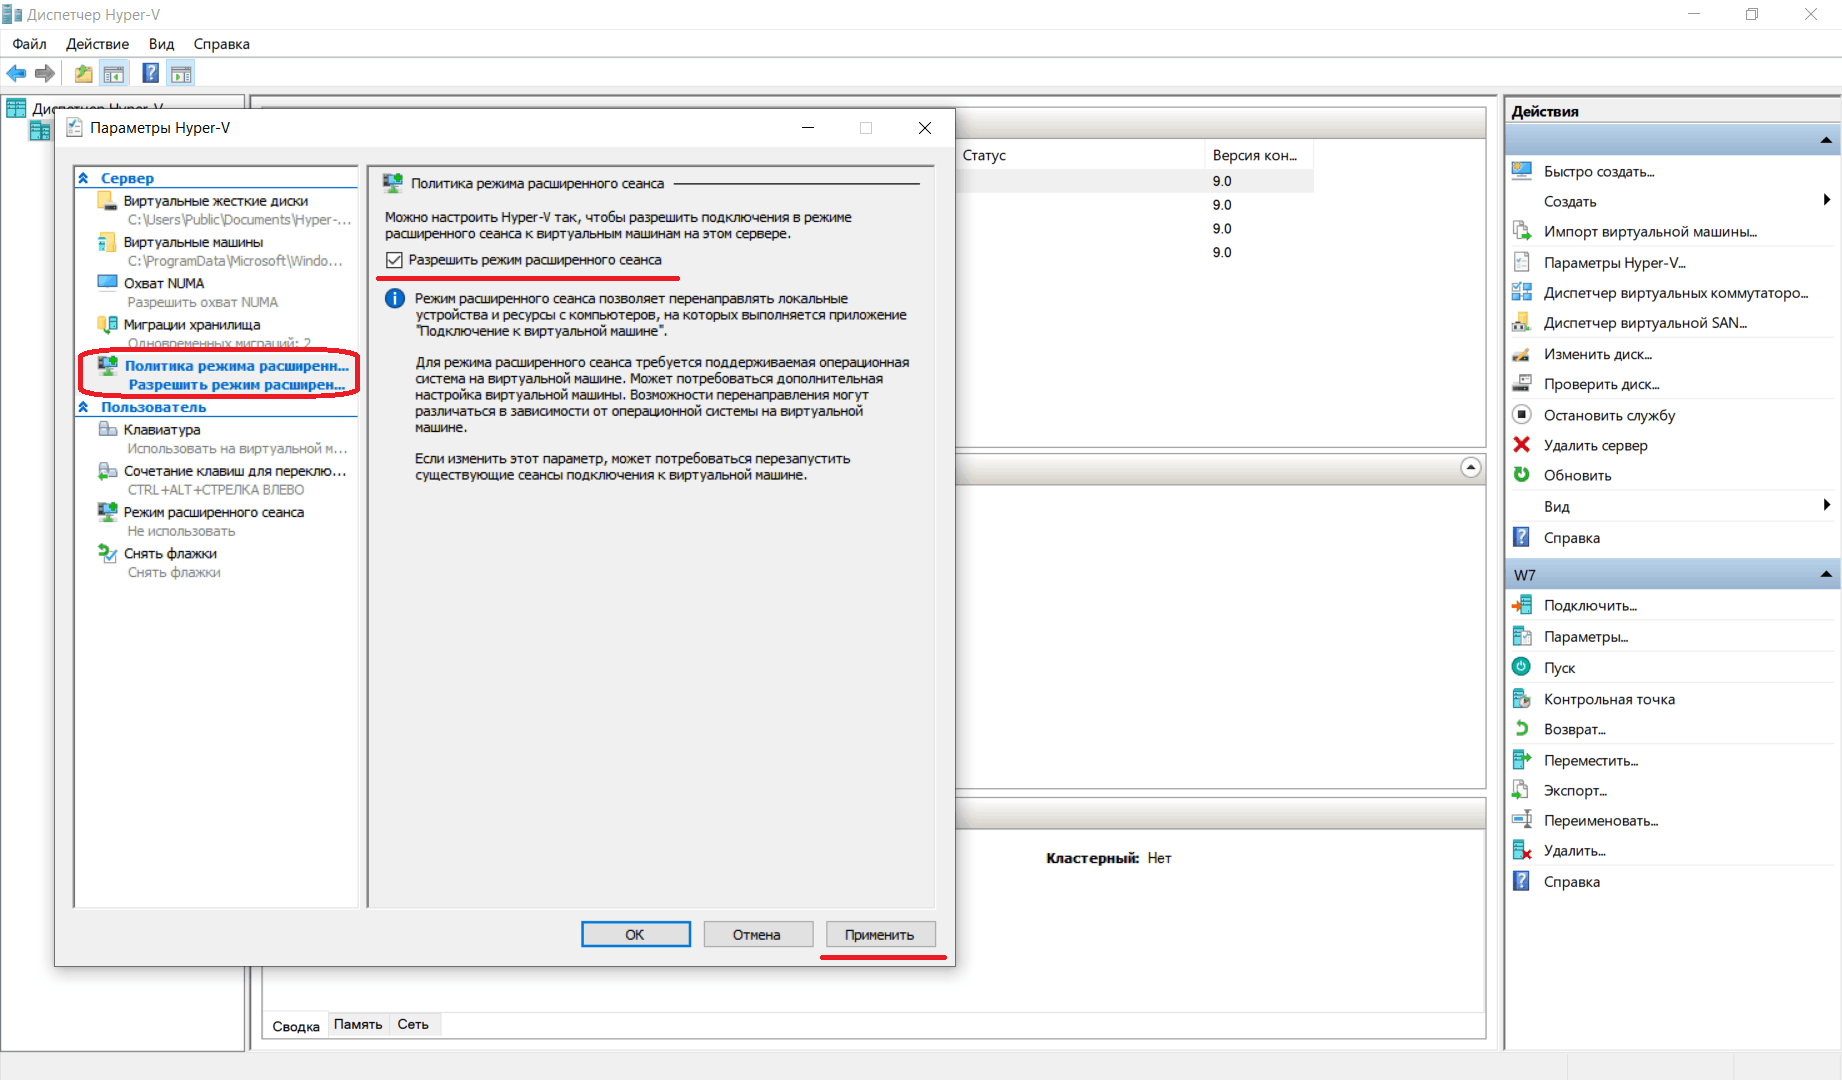Image resolution: width=1842 pixels, height=1080 pixels.
Task: Open the 'Действие' menu
Action: (x=97, y=44)
